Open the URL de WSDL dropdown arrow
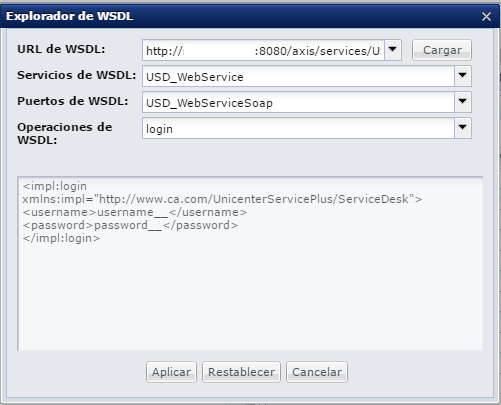The image size is (501, 405). [x=393, y=50]
